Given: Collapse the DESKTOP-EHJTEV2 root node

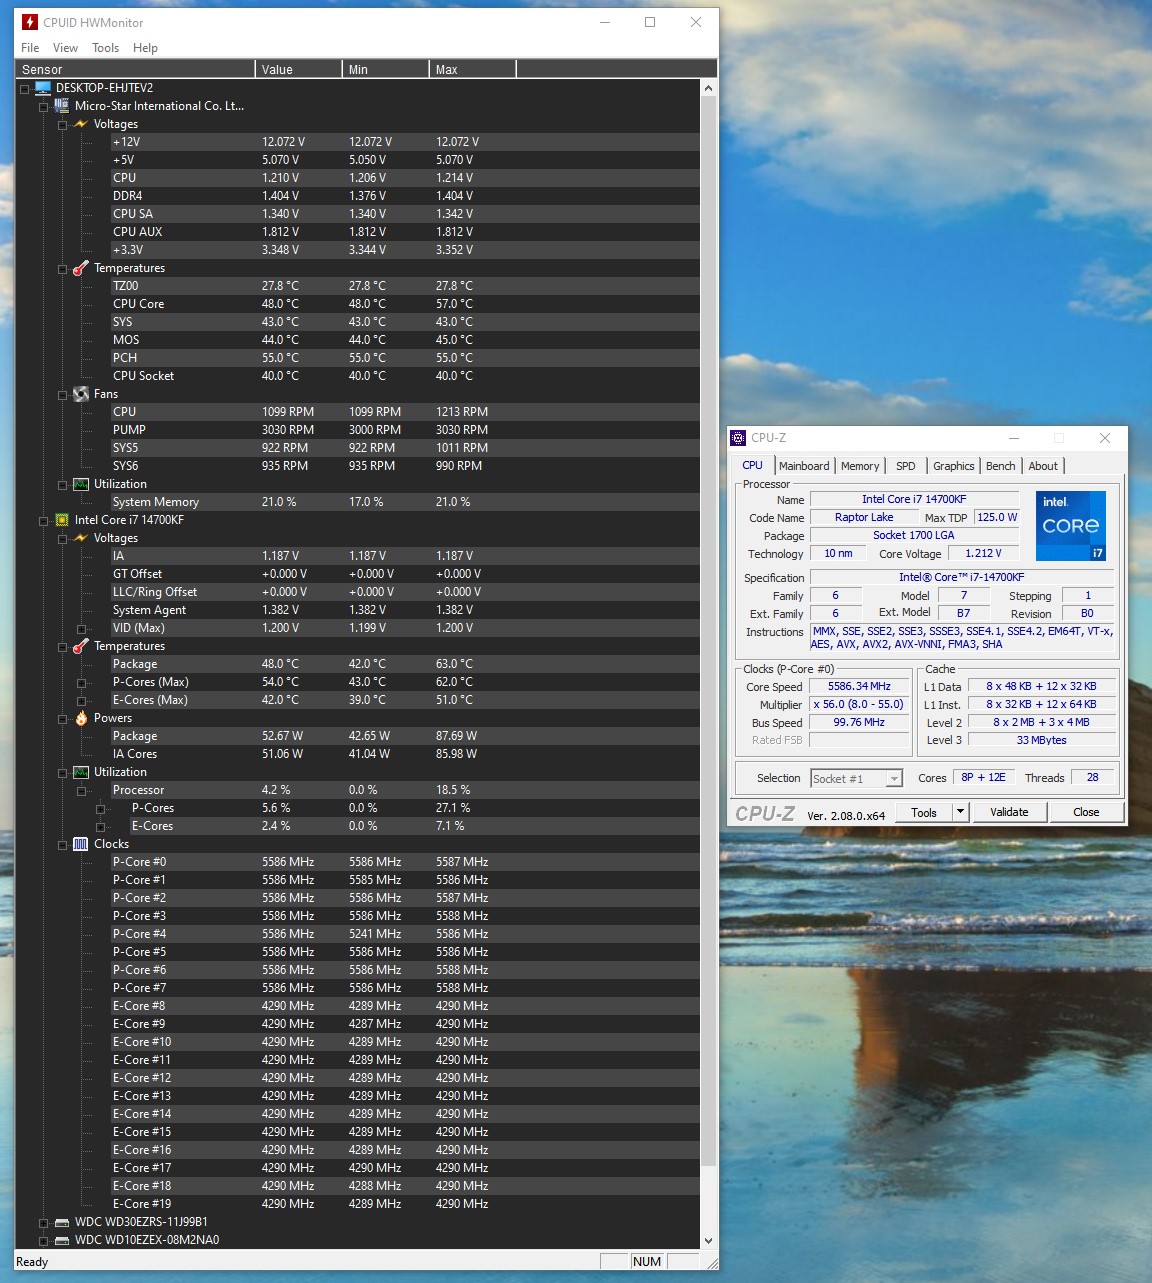Looking at the screenshot, I should tap(24, 89).
